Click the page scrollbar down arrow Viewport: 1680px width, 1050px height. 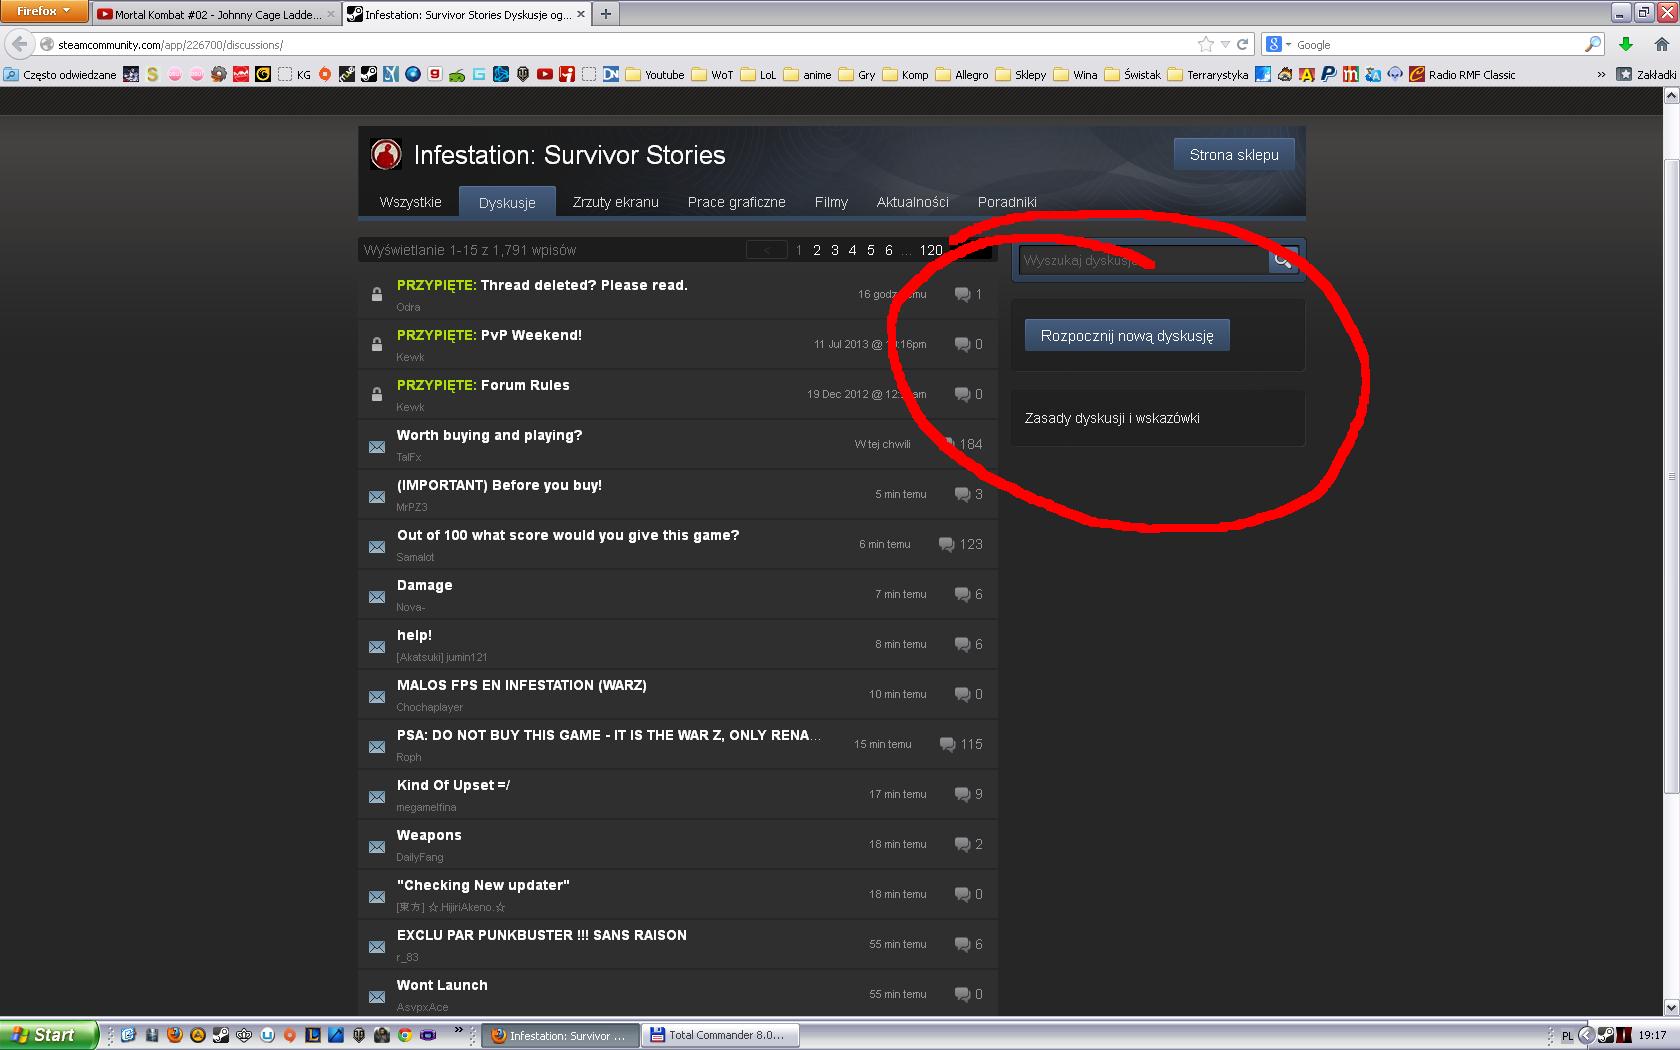click(x=1670, y=1007)
